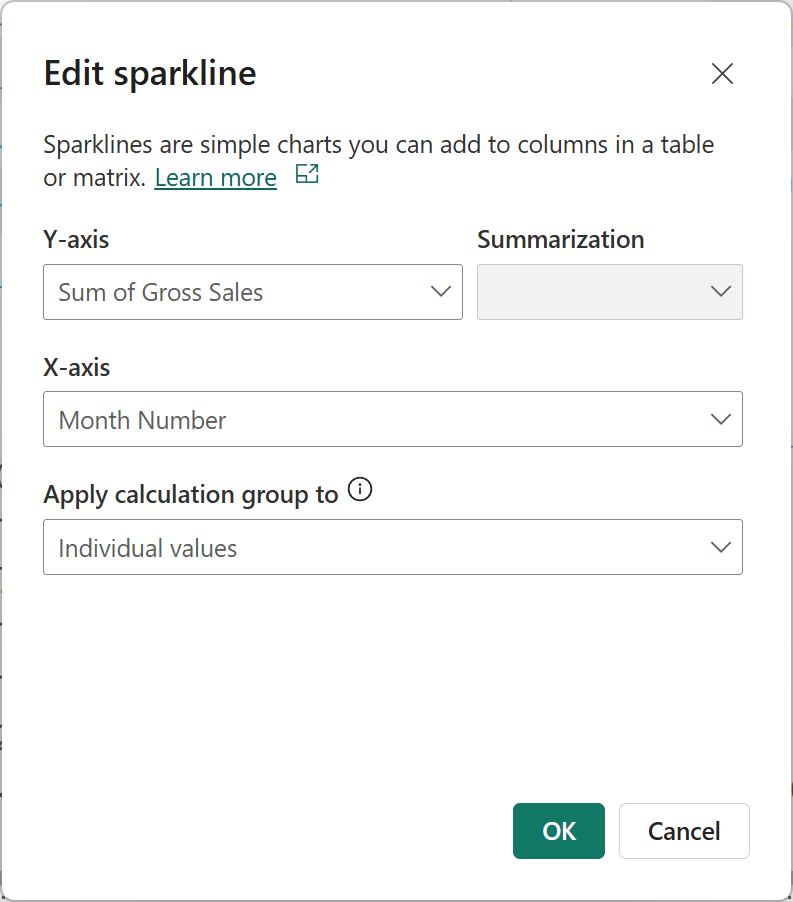Close the Edit sparkline dialog

722,74
